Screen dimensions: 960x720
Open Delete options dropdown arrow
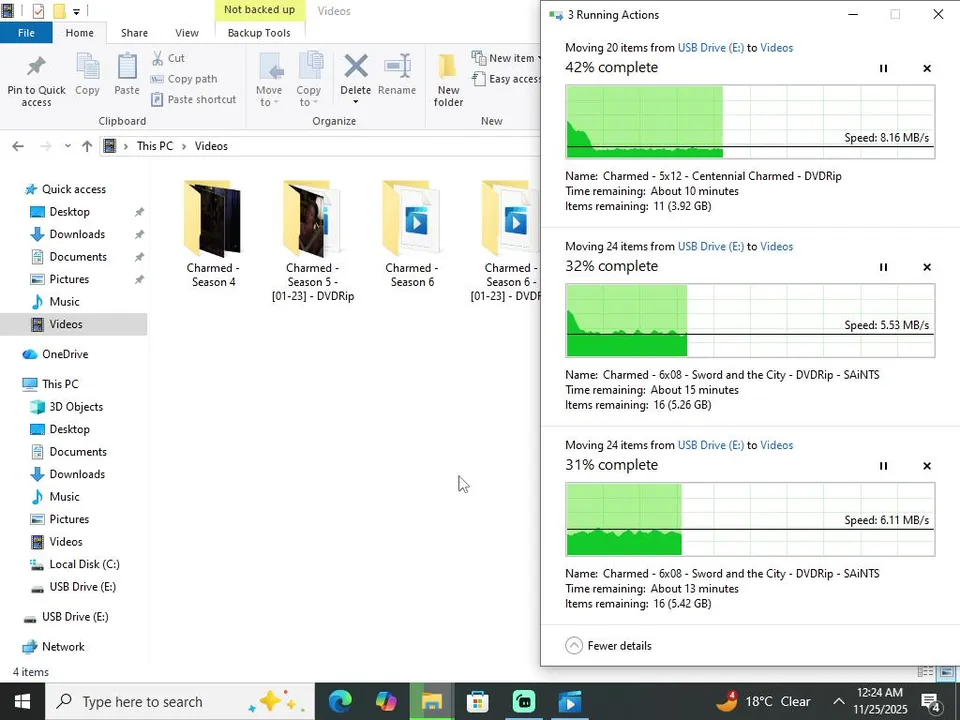[x=356, y=102]
